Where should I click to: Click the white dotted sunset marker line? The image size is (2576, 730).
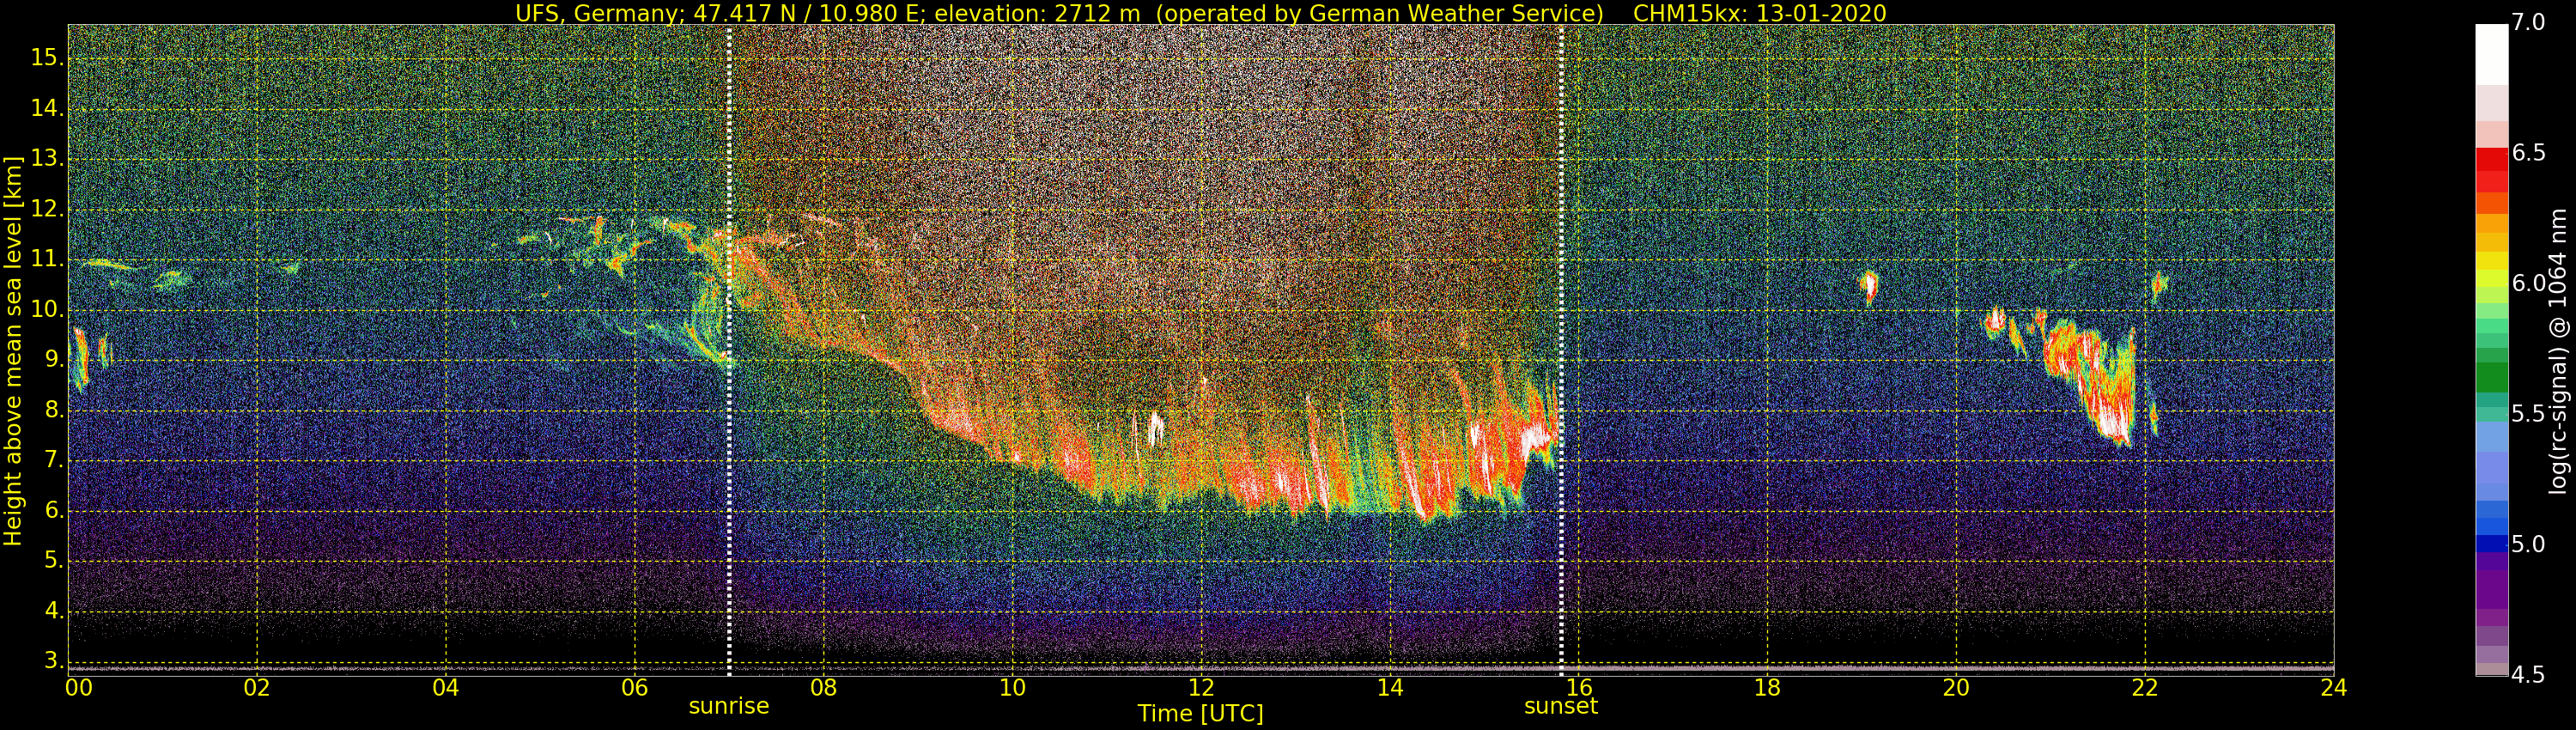(x=1561, y=350)
